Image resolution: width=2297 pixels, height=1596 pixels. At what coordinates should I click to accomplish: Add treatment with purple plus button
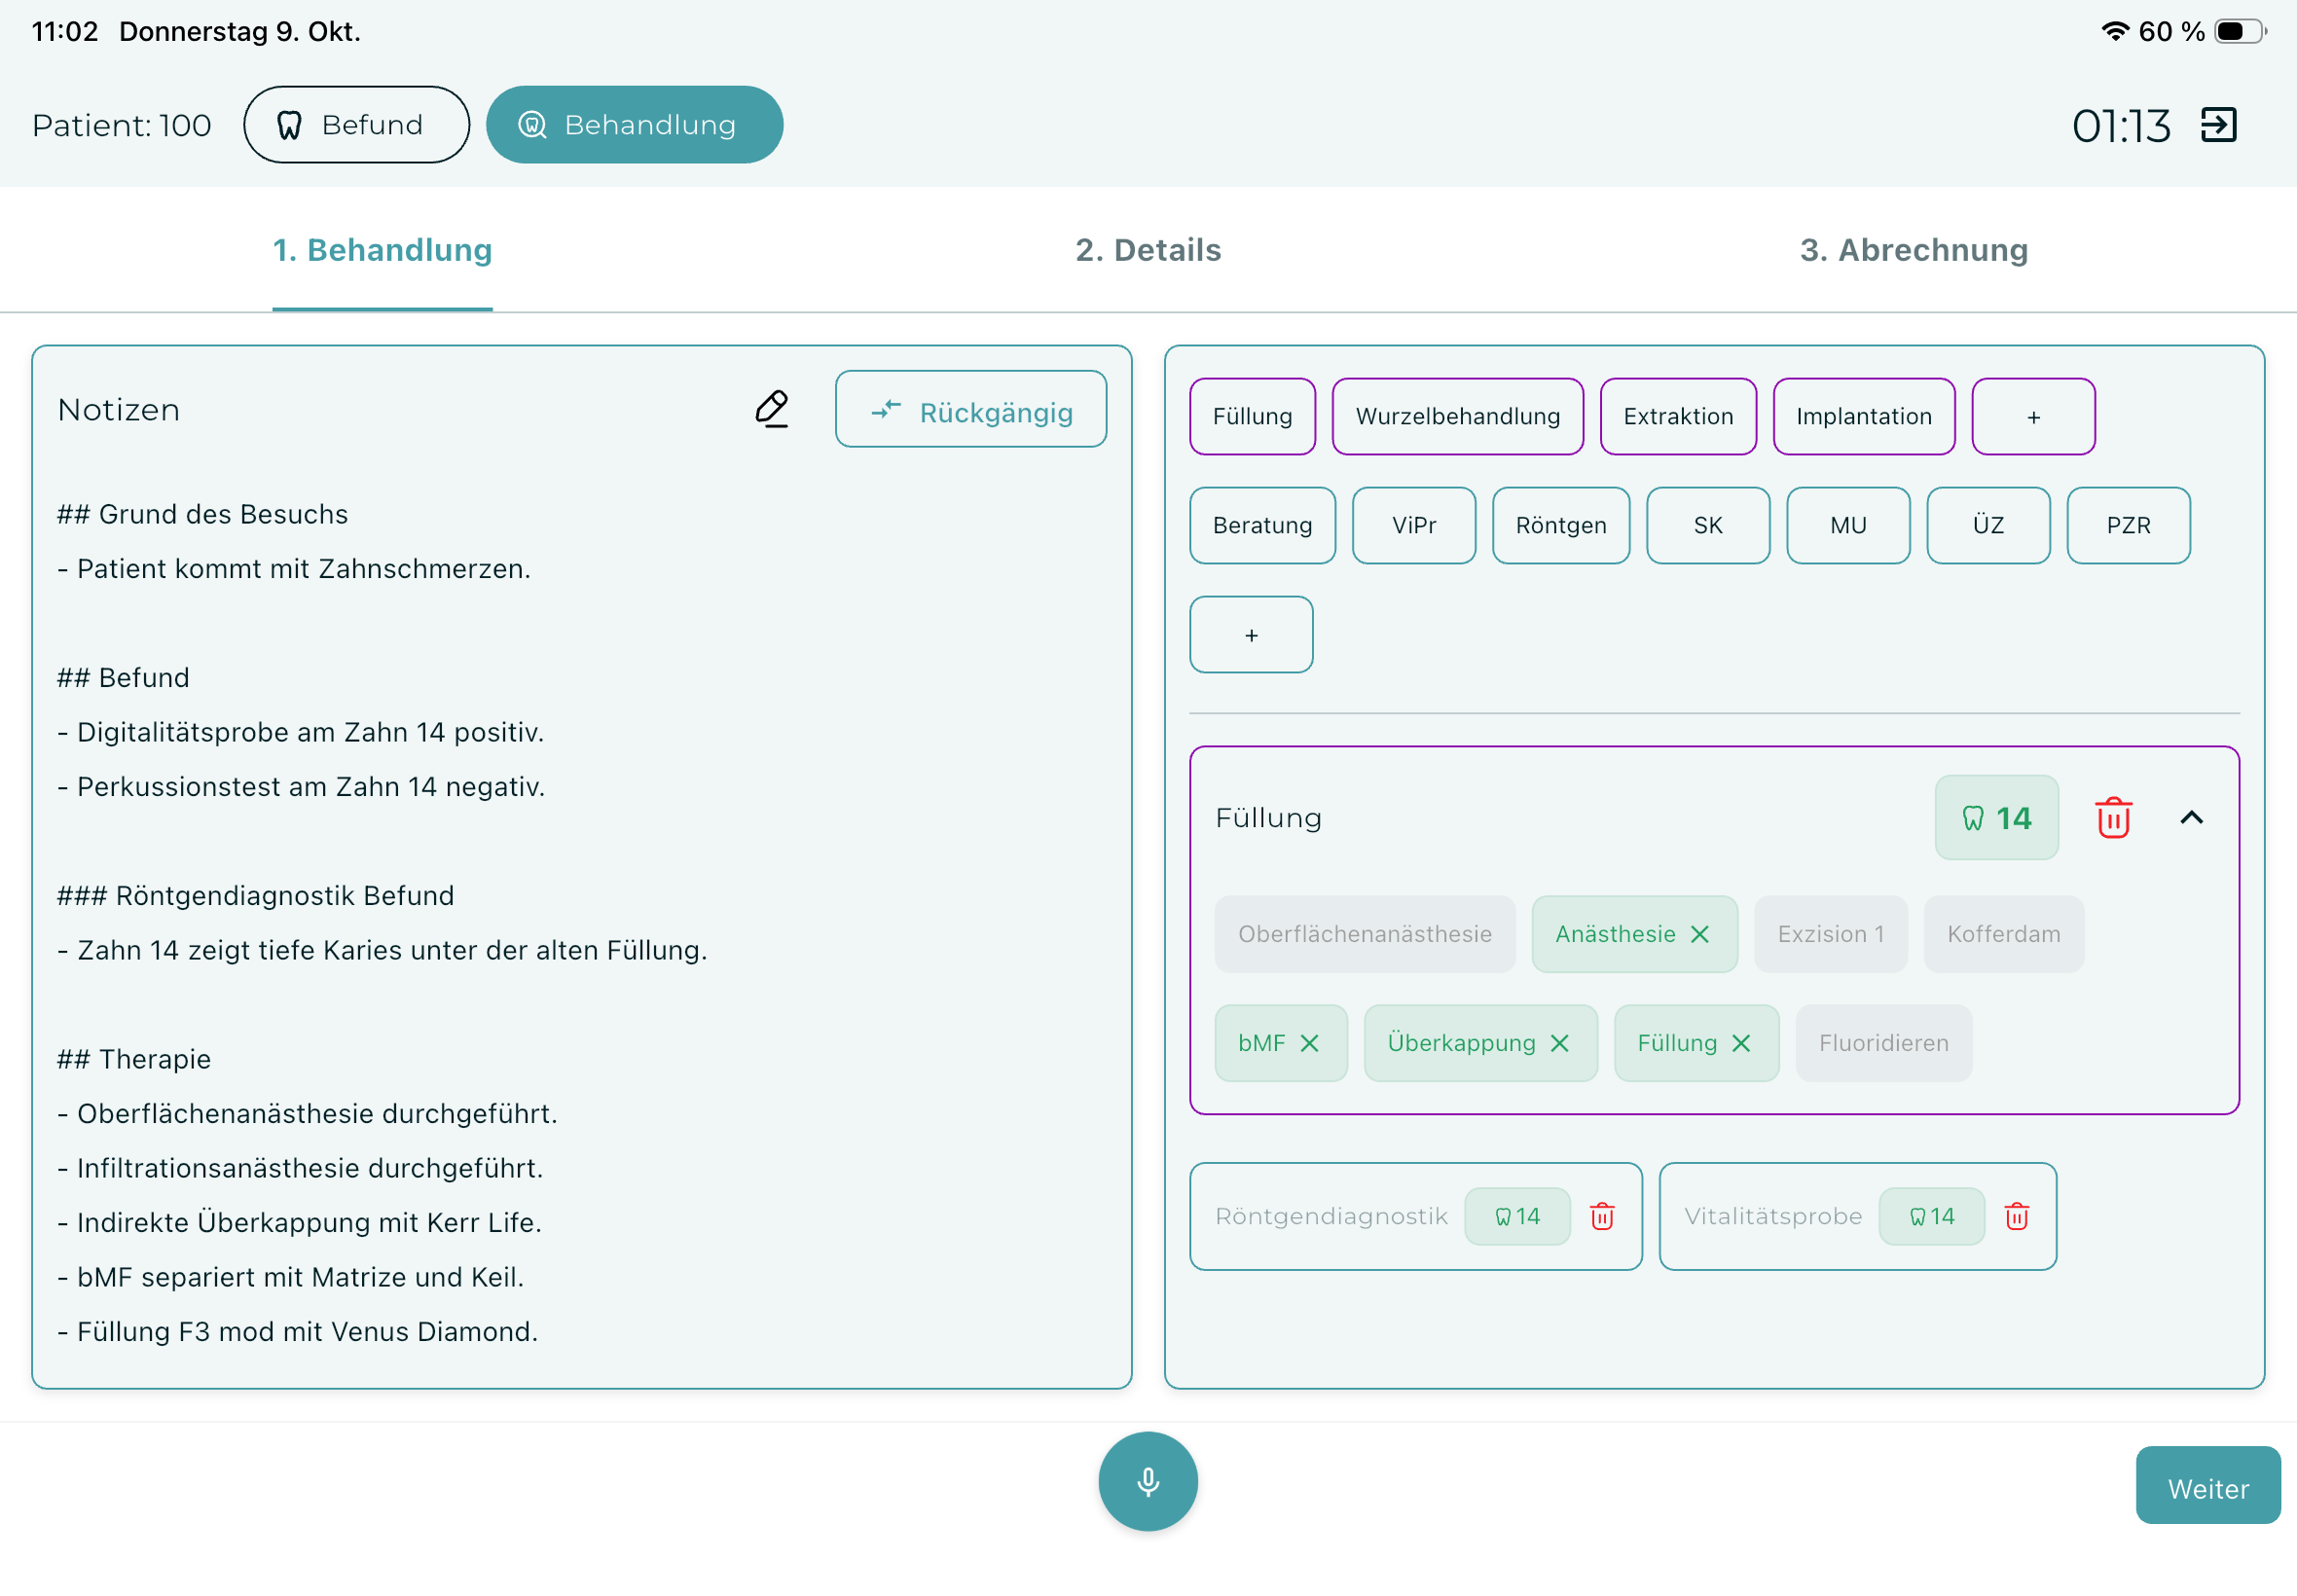pyautogui.click(x=2032, y=417)
